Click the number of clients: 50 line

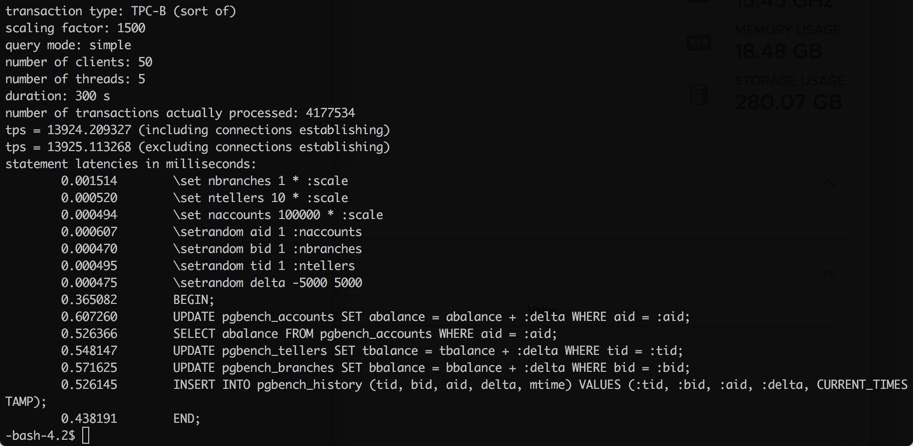click(x=79, y=62)
